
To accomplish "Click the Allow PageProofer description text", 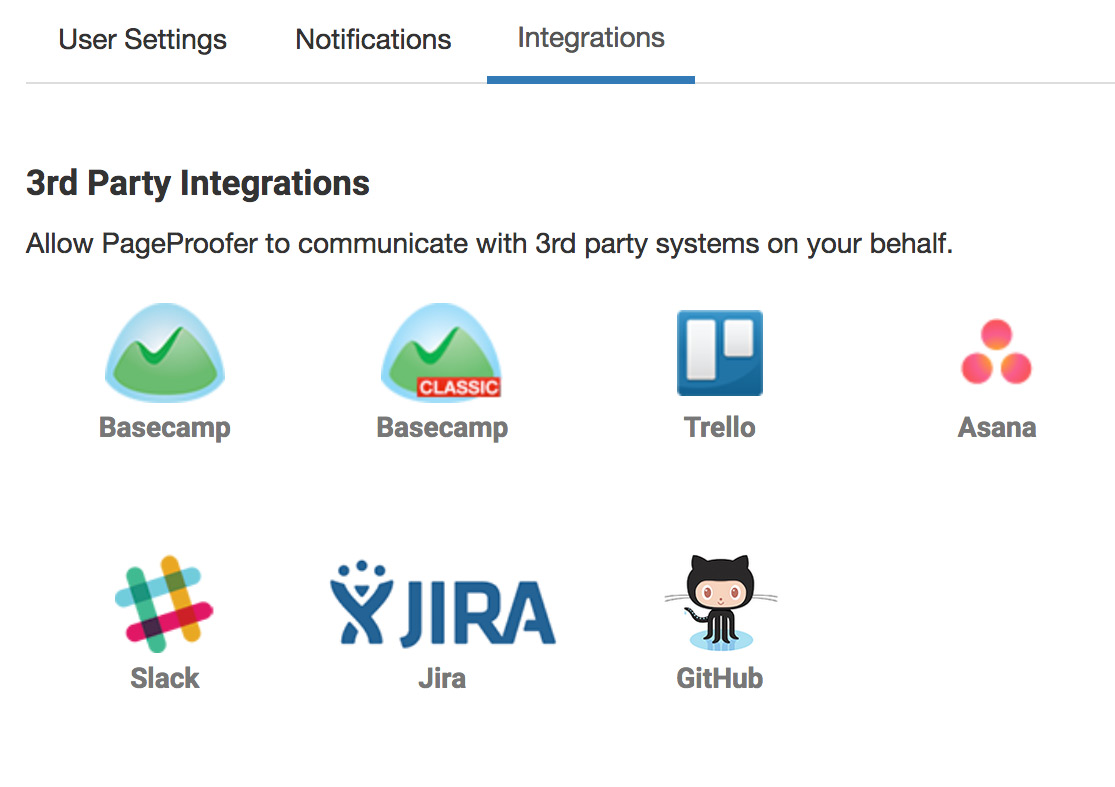I will (489, 244).
